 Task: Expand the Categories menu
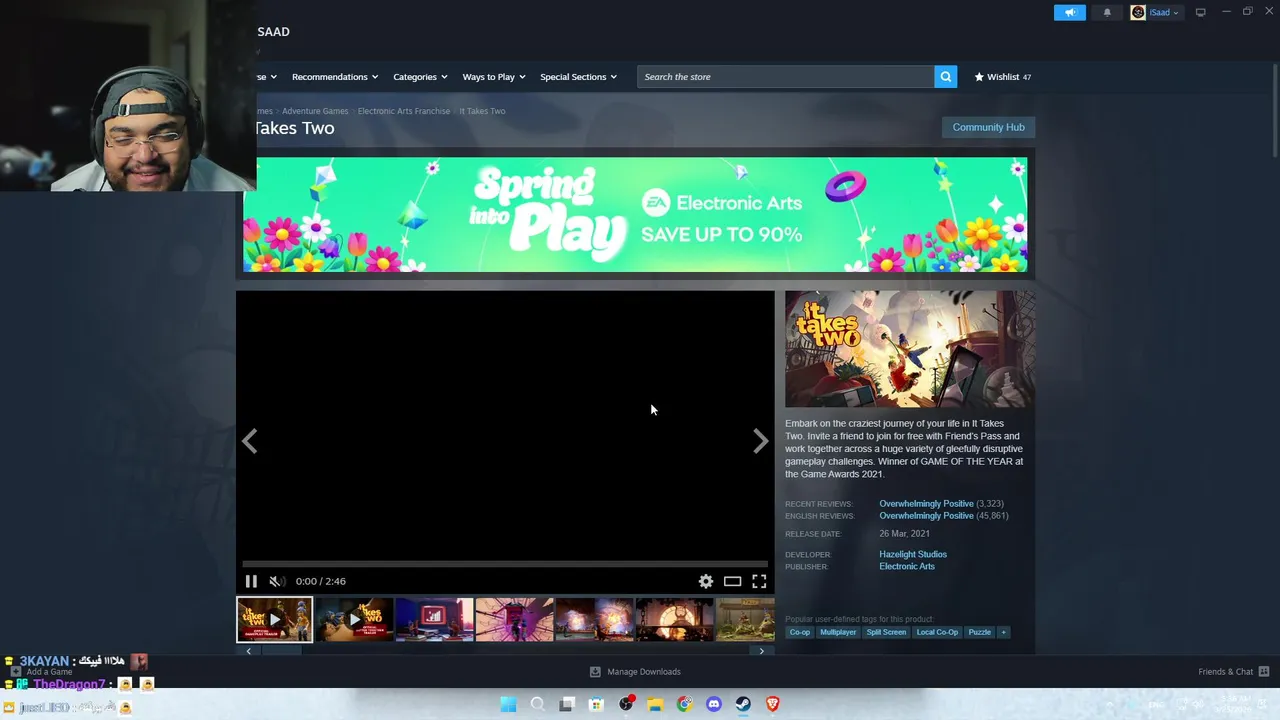[420, 77]
